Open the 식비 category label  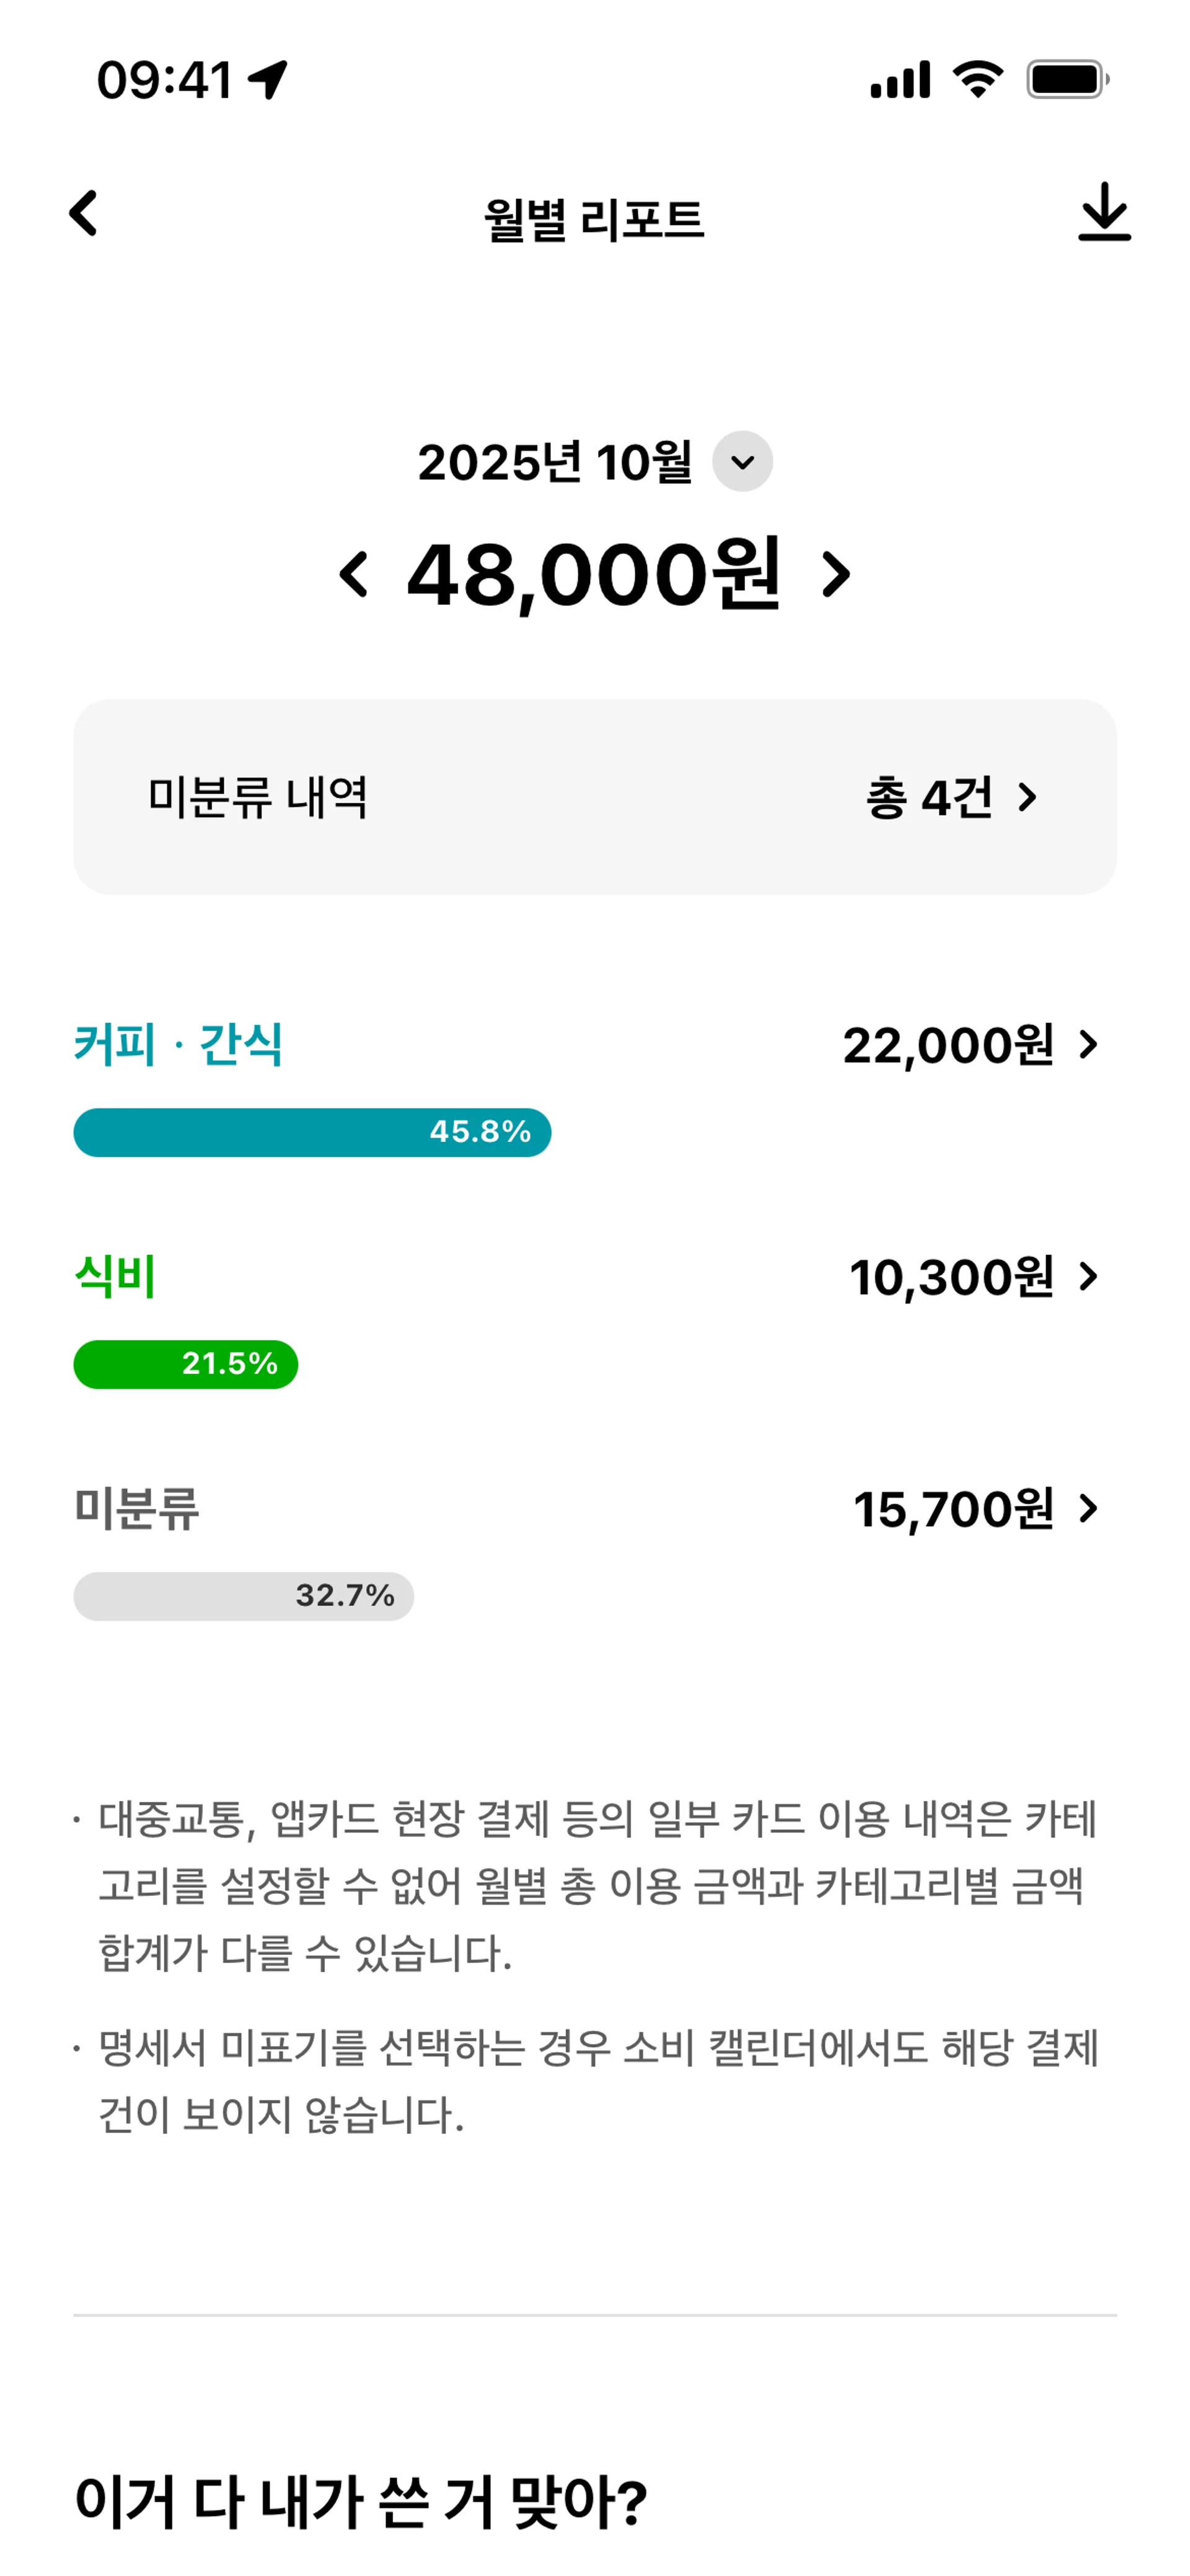click(x=115, y=1277)
